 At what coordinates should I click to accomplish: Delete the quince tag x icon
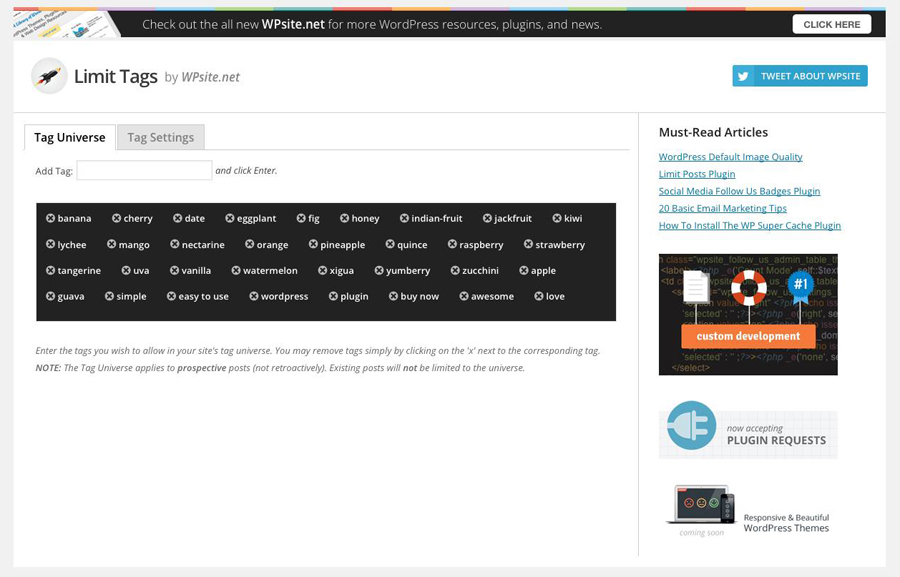tap(390, 244)
